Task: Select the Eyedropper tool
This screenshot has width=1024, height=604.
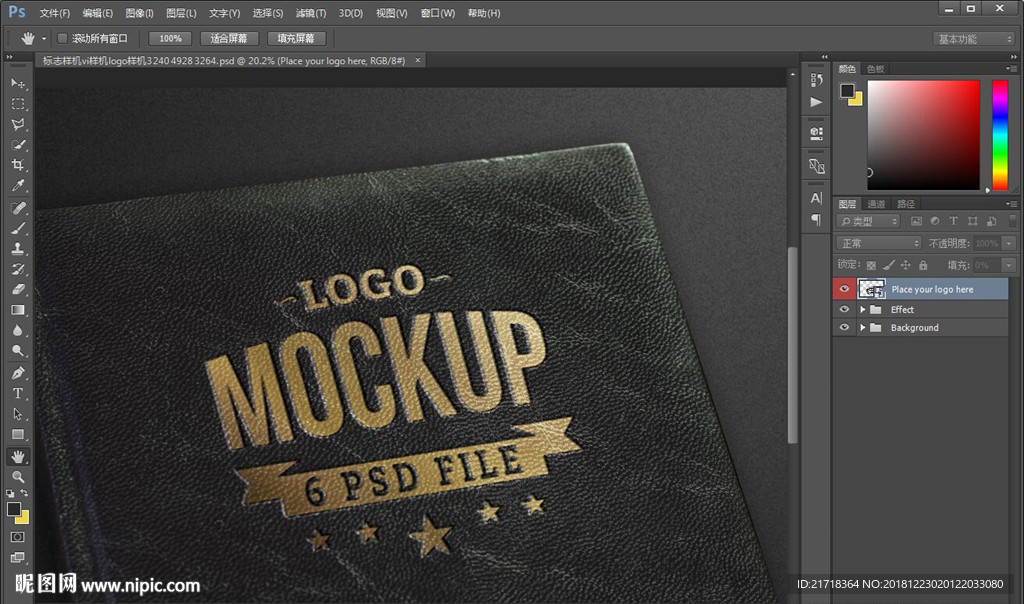Action: point(18,186)
